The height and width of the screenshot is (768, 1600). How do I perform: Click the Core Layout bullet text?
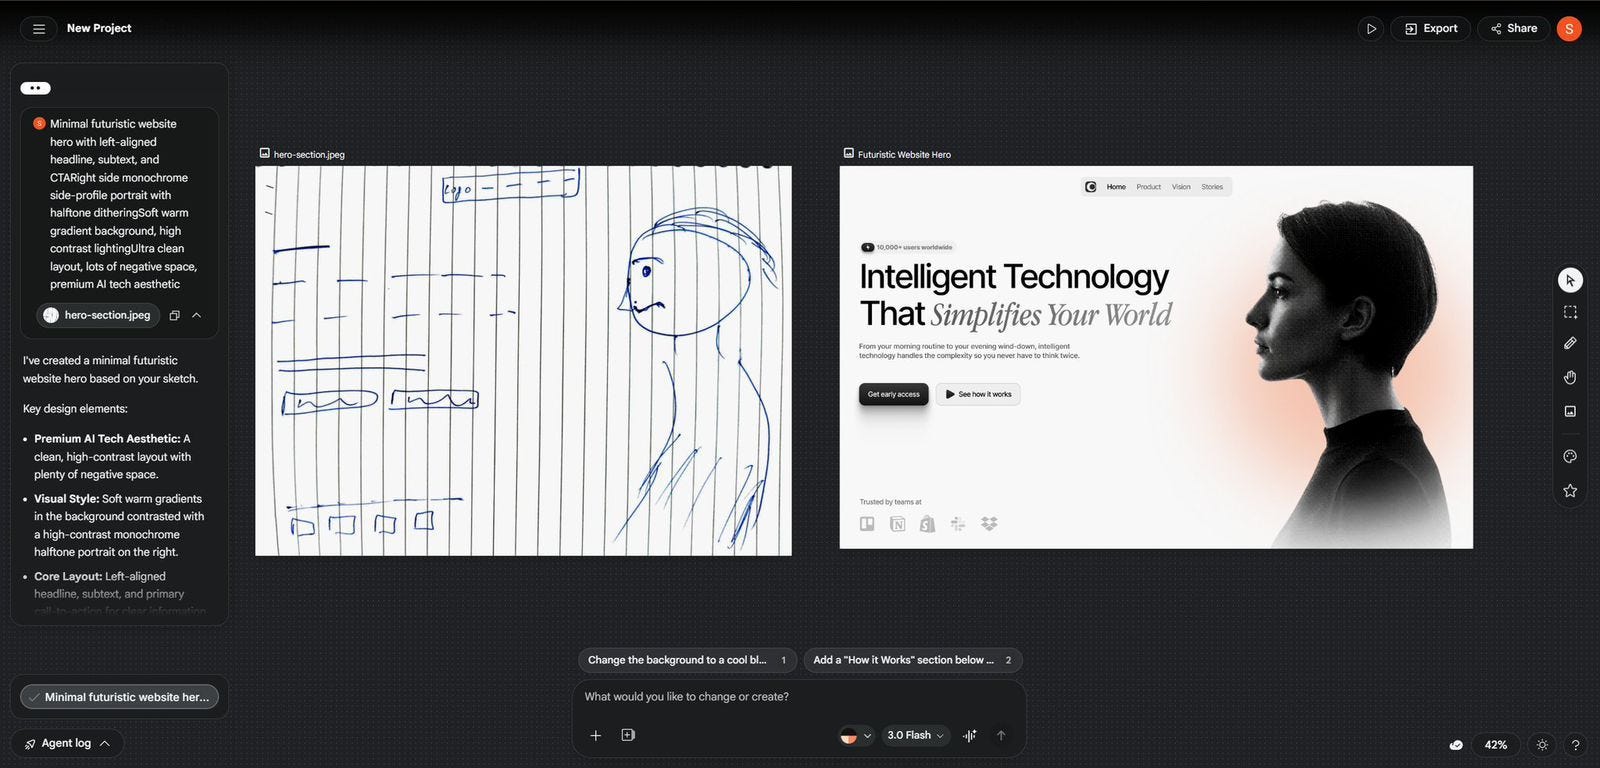tap(120, 593)
